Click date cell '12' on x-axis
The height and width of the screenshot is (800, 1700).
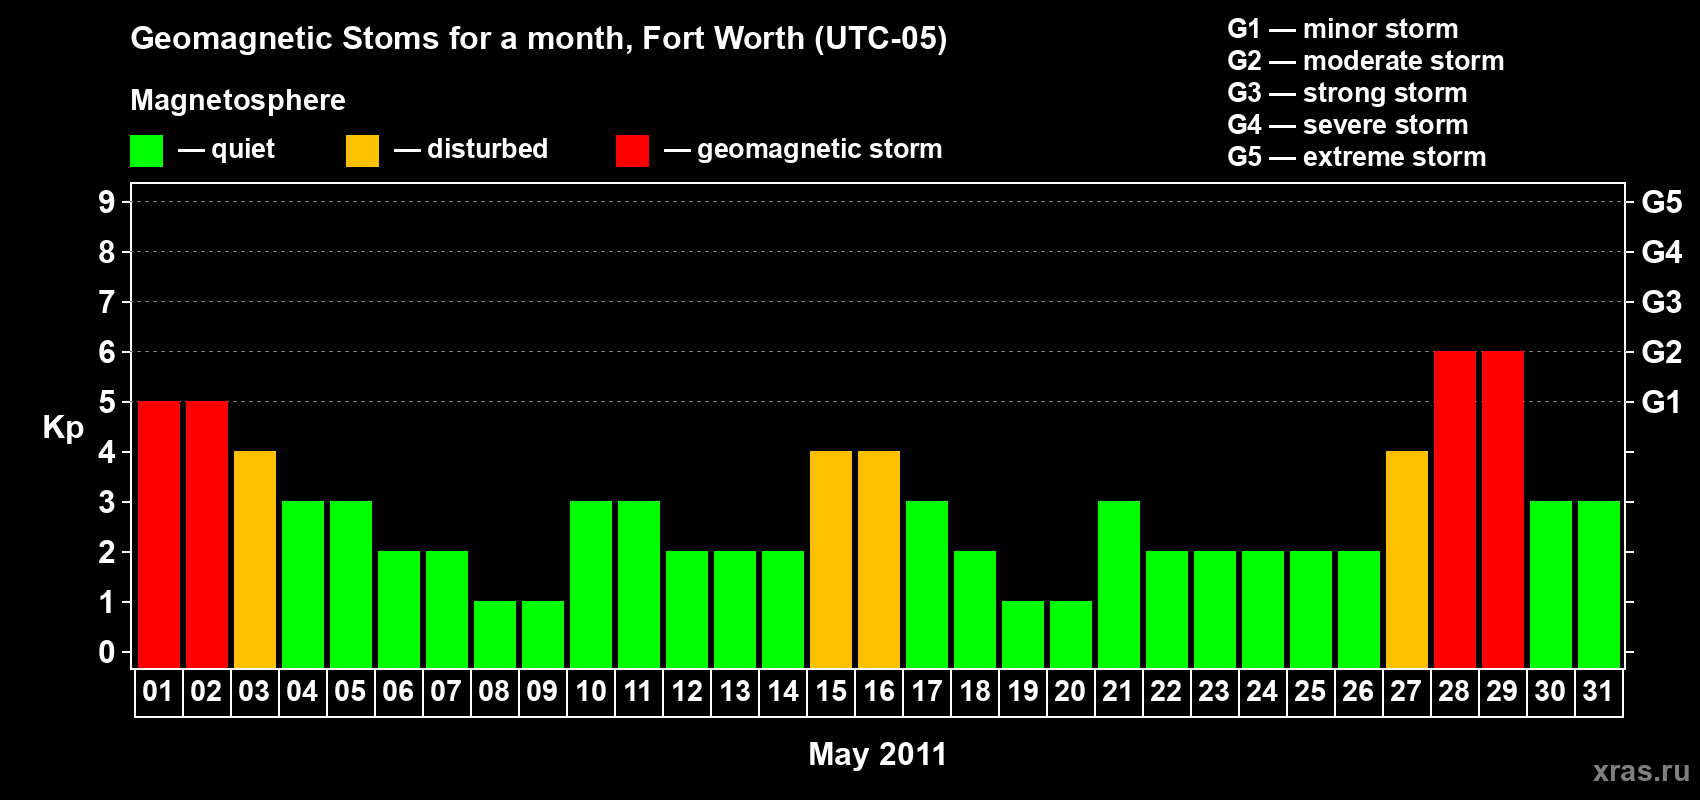[x=687, y=692]
